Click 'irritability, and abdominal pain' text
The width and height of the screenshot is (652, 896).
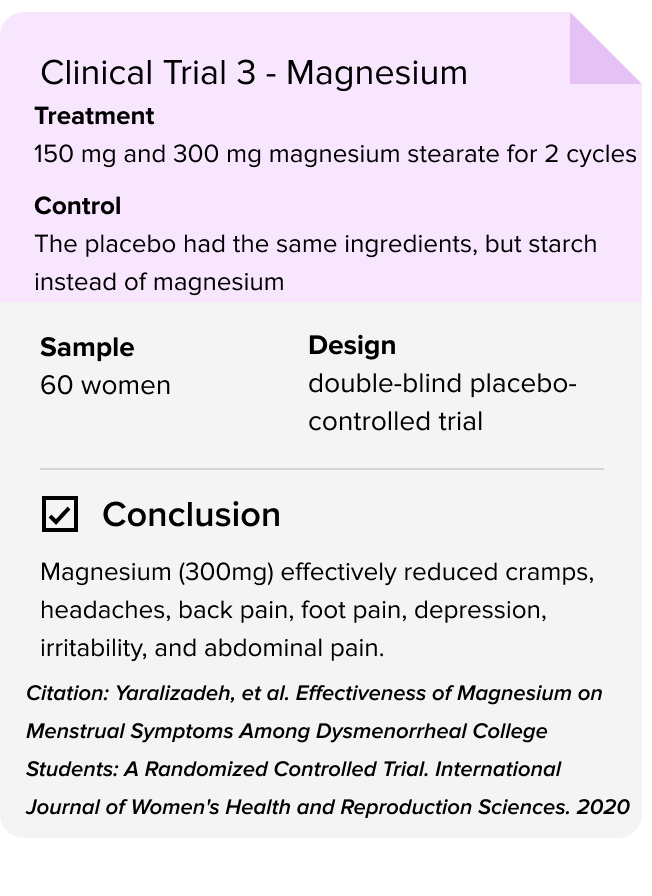(212, 648)
